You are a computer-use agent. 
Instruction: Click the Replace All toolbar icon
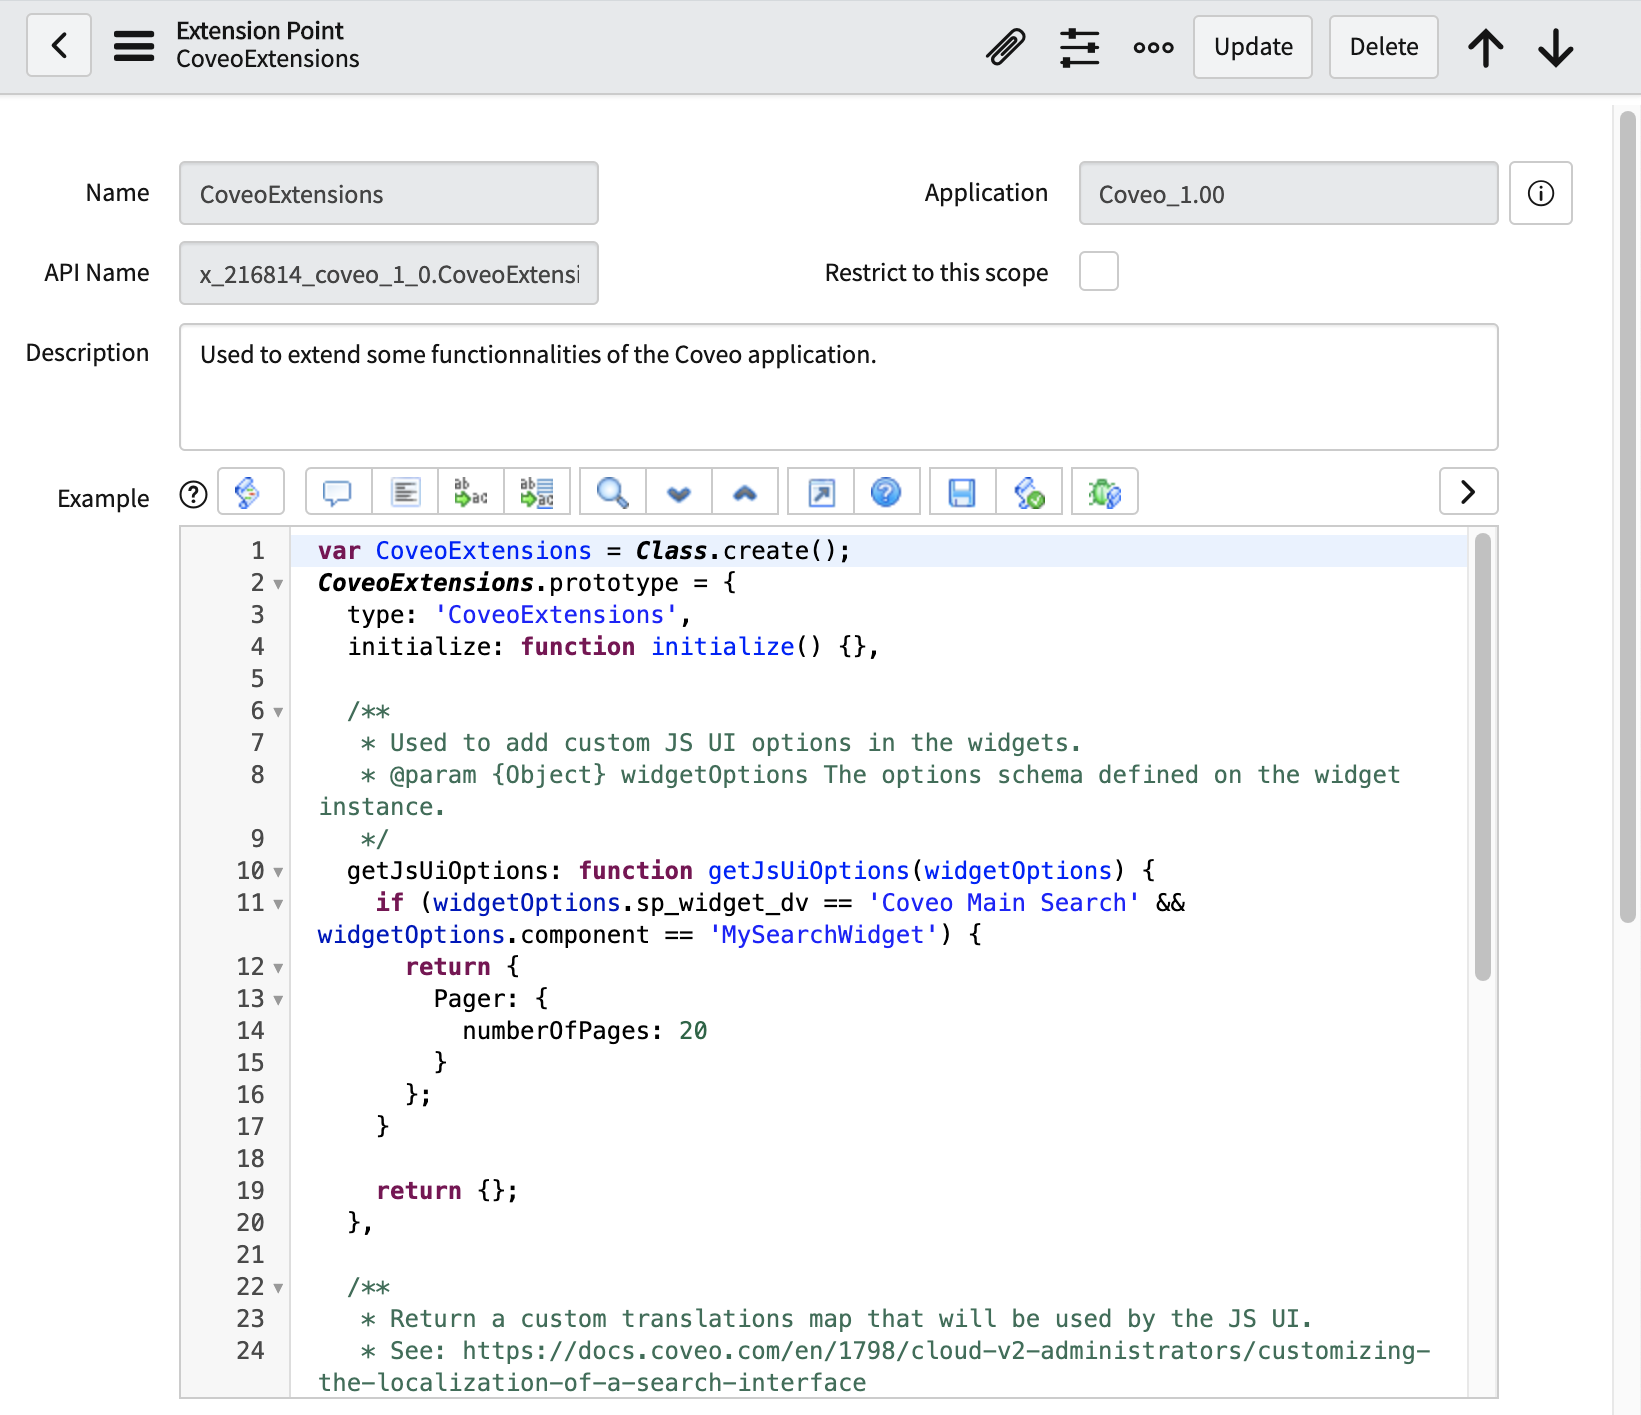click(x=537, y=492)
